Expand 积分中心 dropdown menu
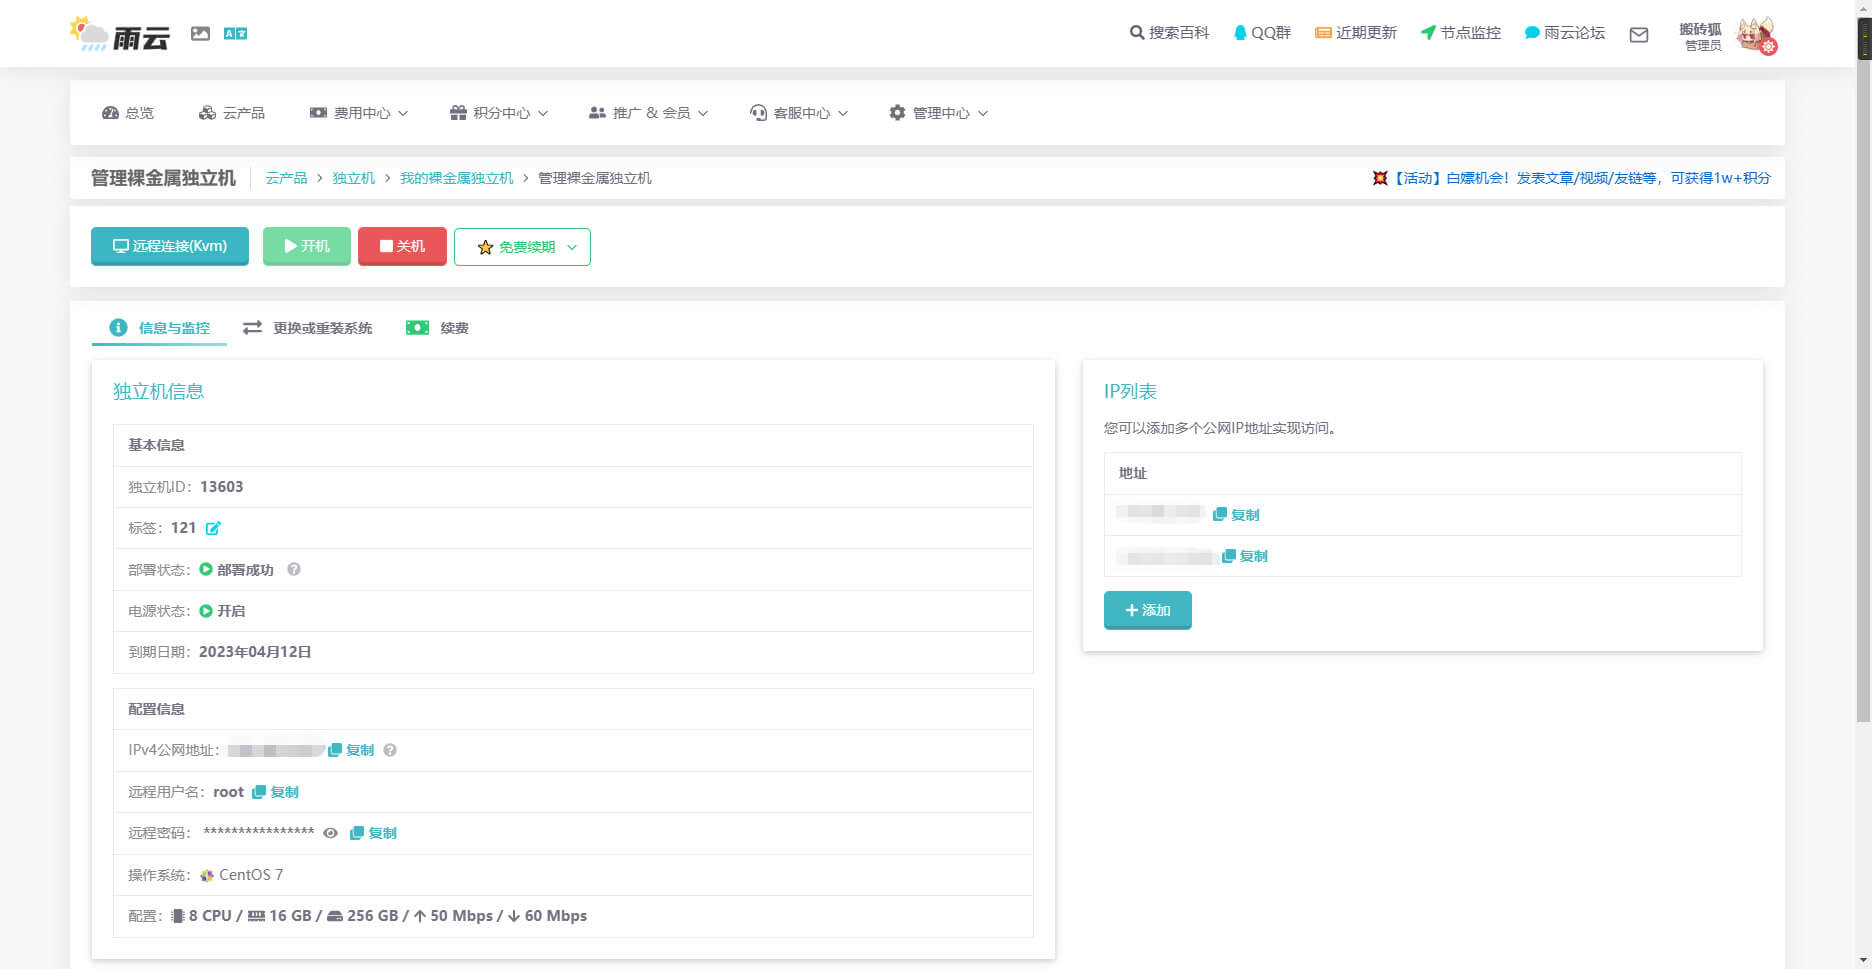The height and width of the screenshot is (969, 1872). pos(499,113)
